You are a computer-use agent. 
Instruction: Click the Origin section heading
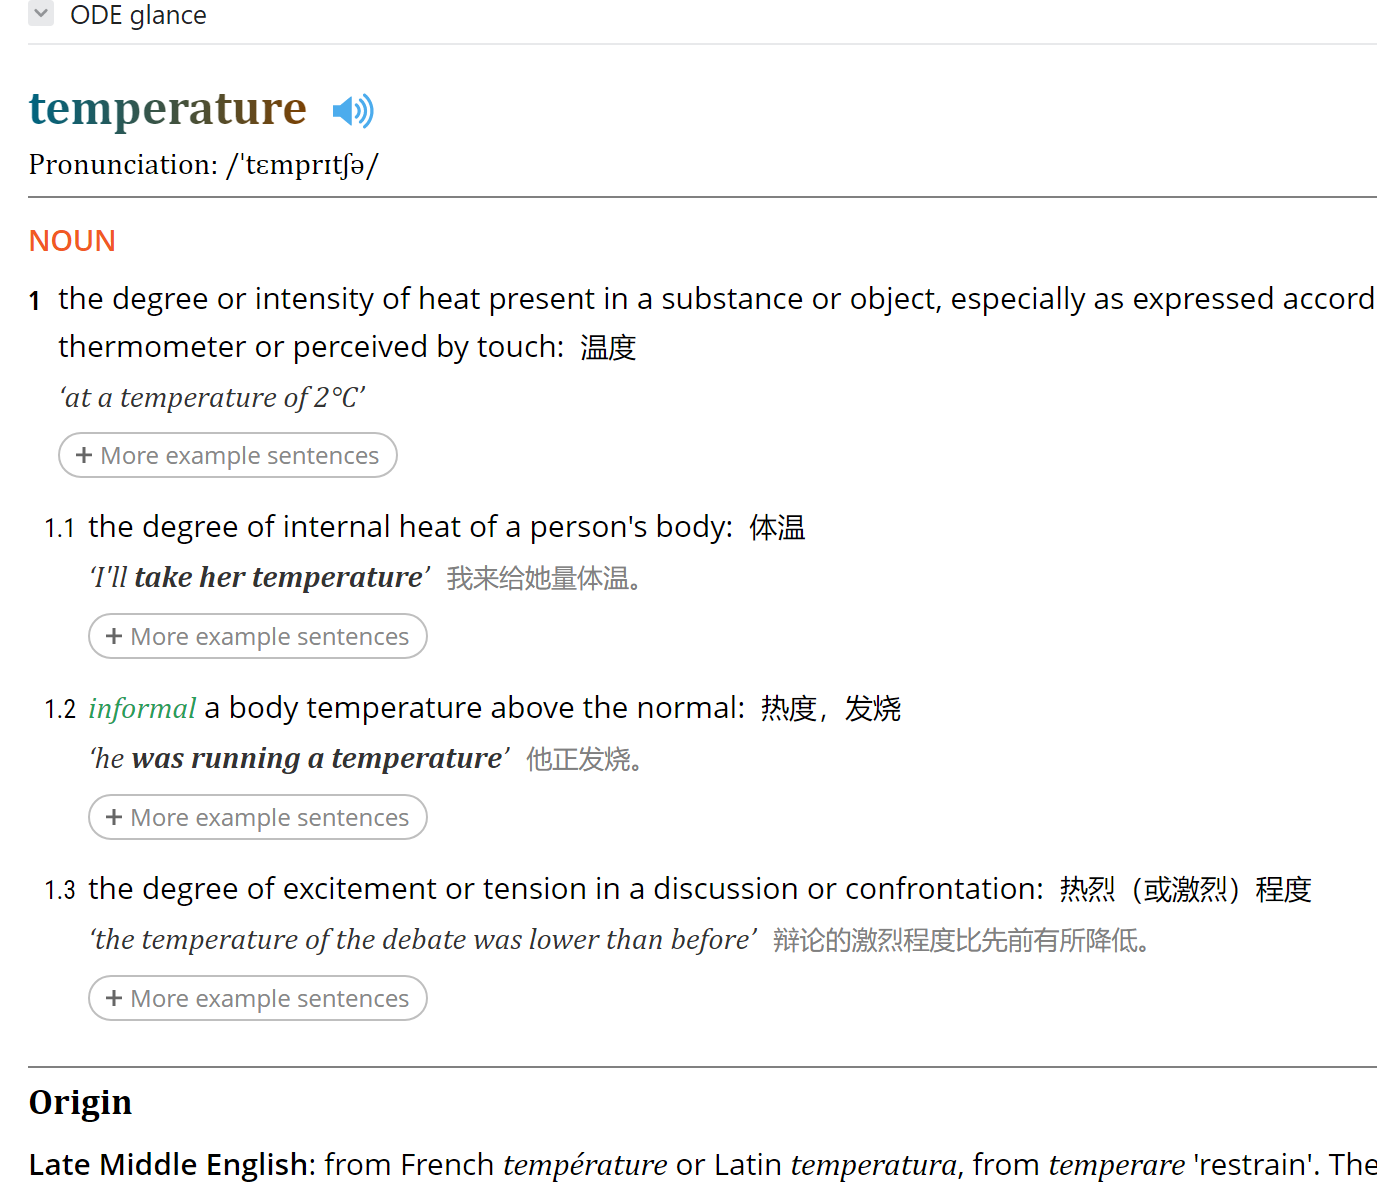click(x=80, y=1103)
